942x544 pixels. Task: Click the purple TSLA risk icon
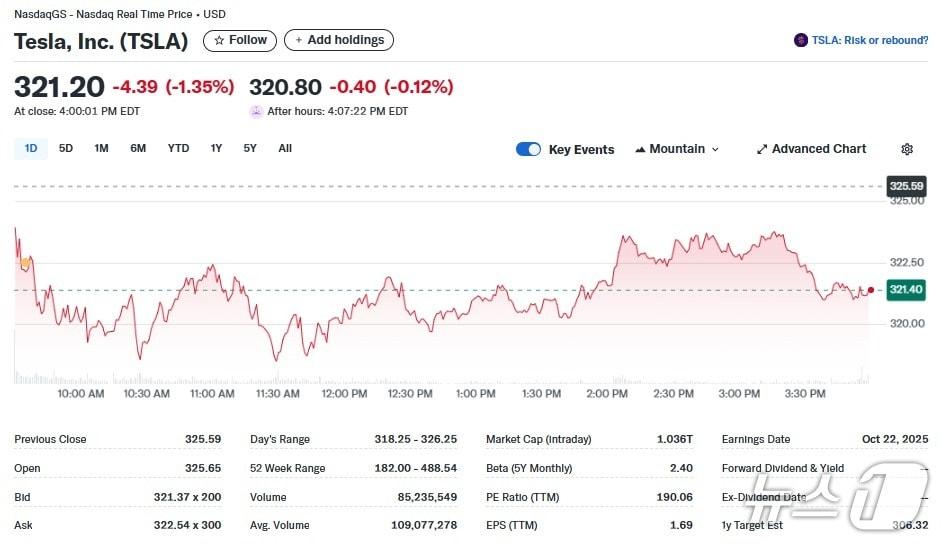(x=800, y=40)
